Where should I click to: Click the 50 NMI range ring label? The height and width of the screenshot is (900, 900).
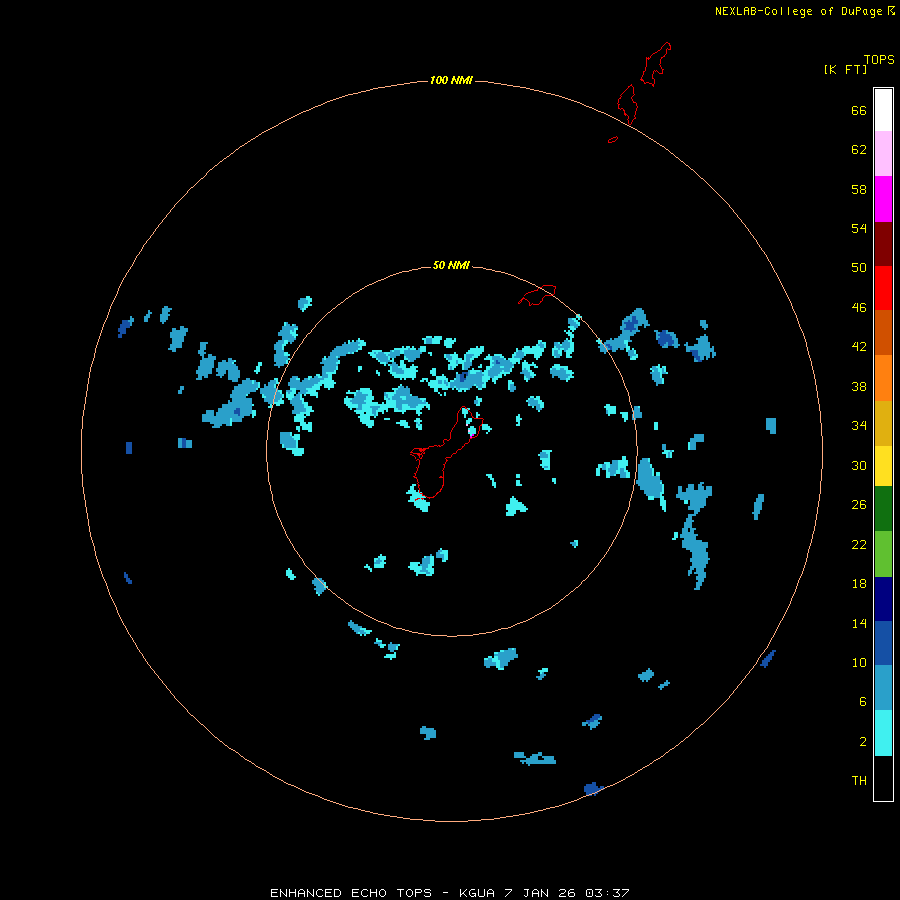point(451,265)
